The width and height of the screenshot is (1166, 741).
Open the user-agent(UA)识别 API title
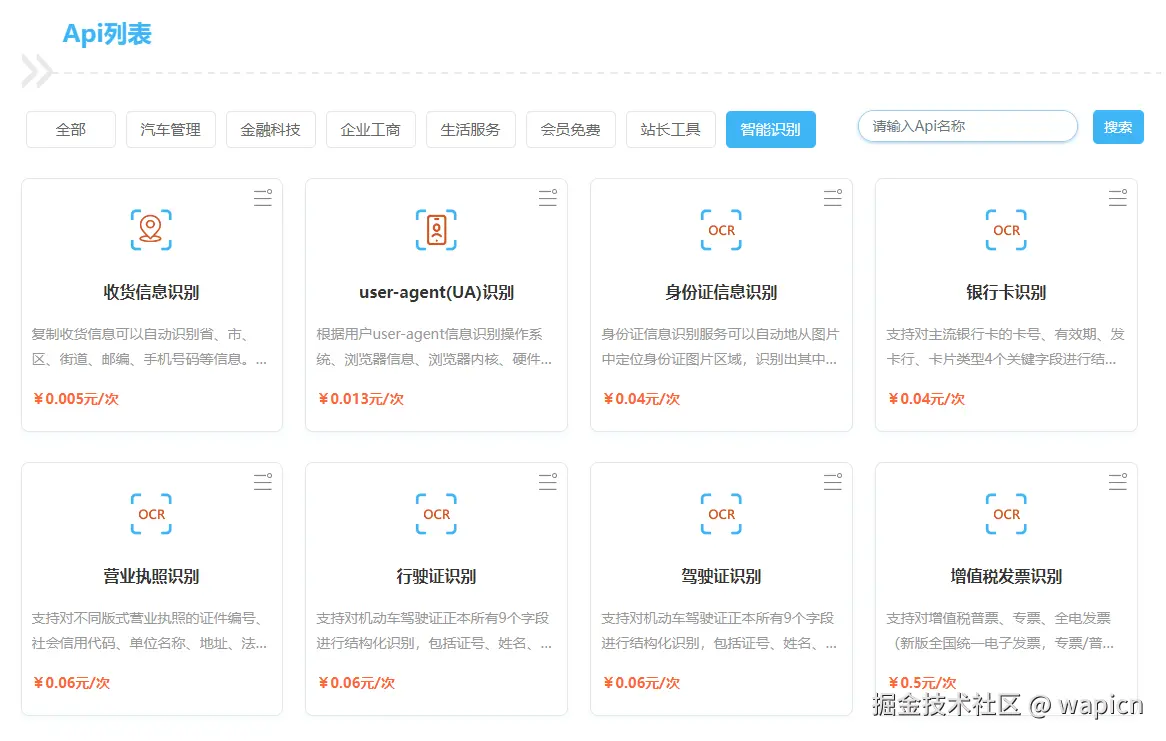click(437, 292)
